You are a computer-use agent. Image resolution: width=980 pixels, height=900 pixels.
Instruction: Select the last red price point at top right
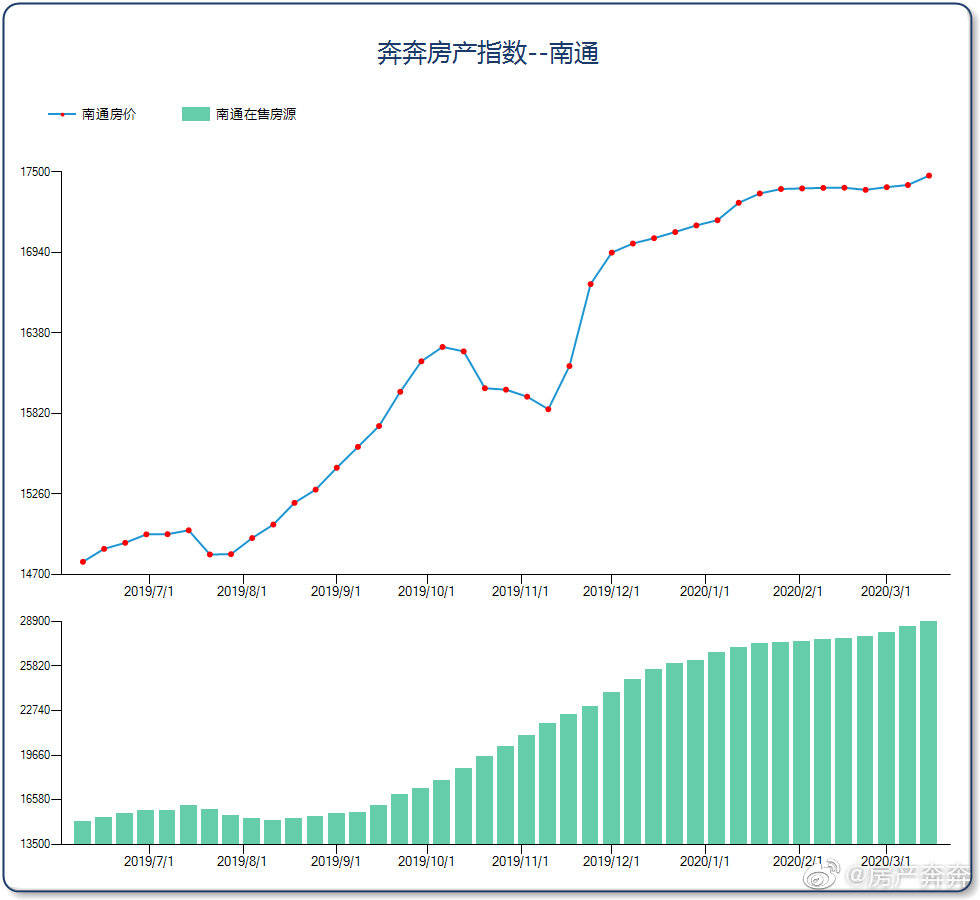pyautogui.click(x=929, y=176)
